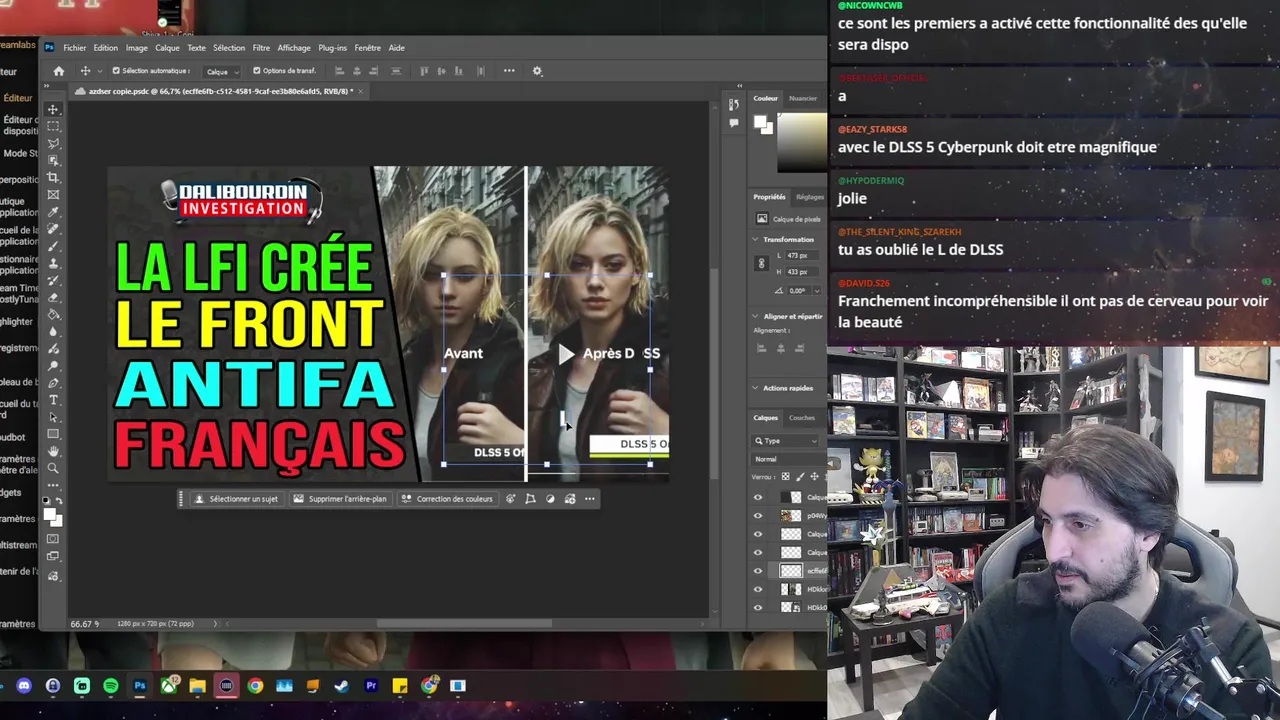Open the Fichier menu
Screen dimensions: 1280x720
(75, 48)
